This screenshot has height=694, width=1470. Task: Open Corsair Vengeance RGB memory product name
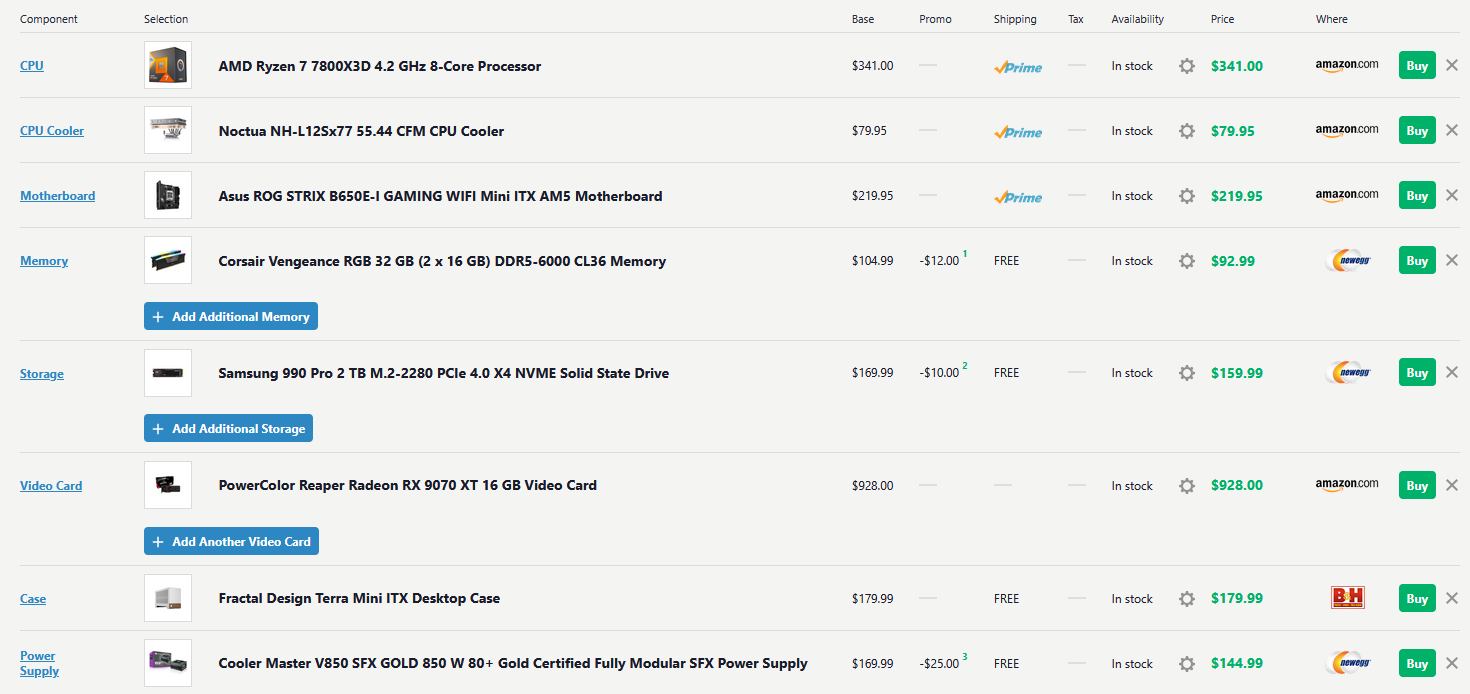point(442,261)
